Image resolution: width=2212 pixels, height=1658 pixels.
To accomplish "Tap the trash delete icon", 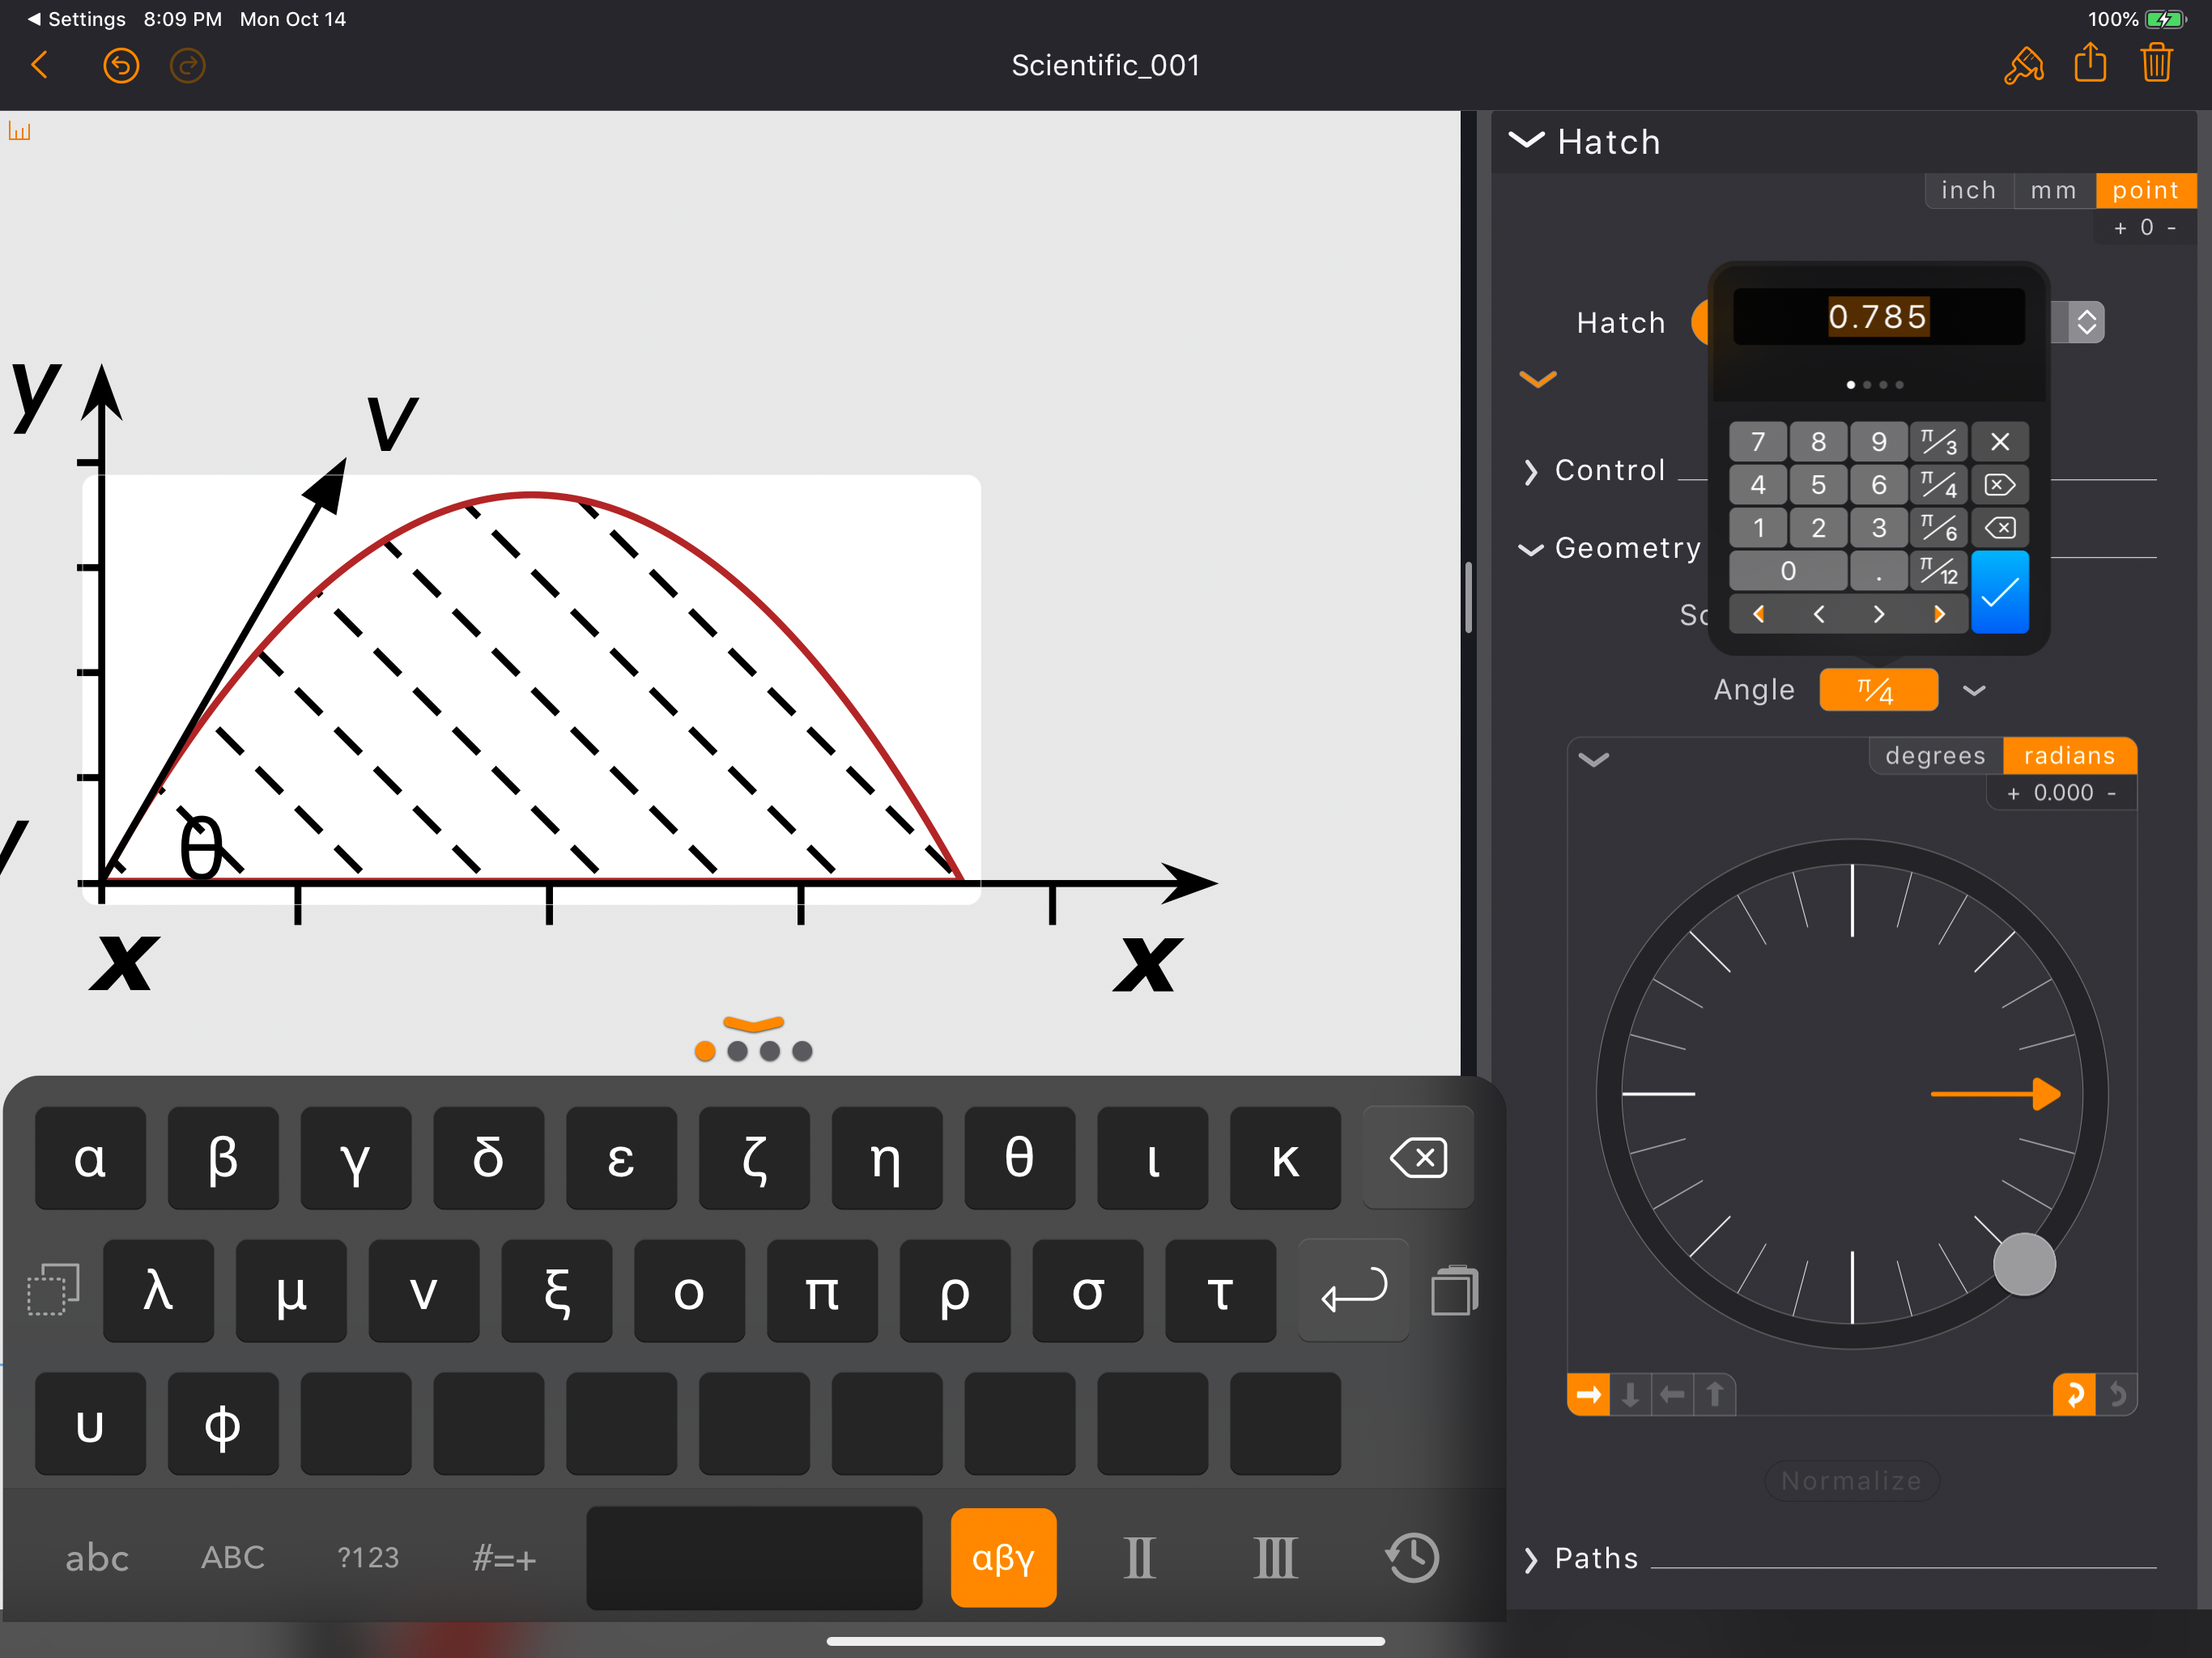I will pyautogui.click(x=2157, y=64).
